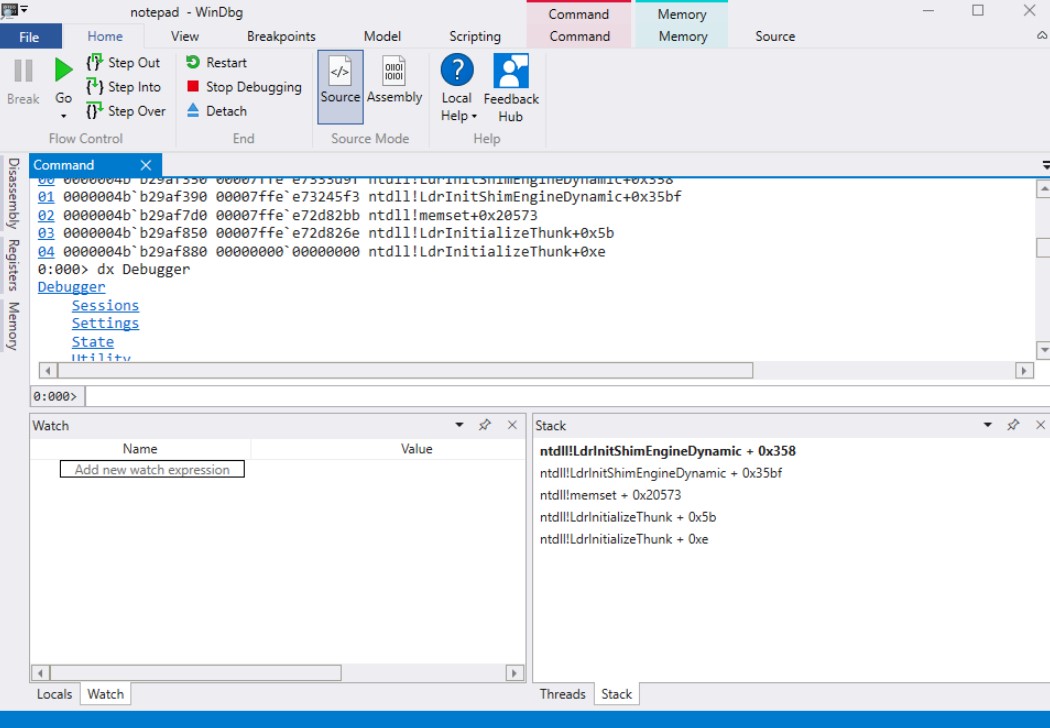Click Command output scroll down arrow

click(1043, 350)
